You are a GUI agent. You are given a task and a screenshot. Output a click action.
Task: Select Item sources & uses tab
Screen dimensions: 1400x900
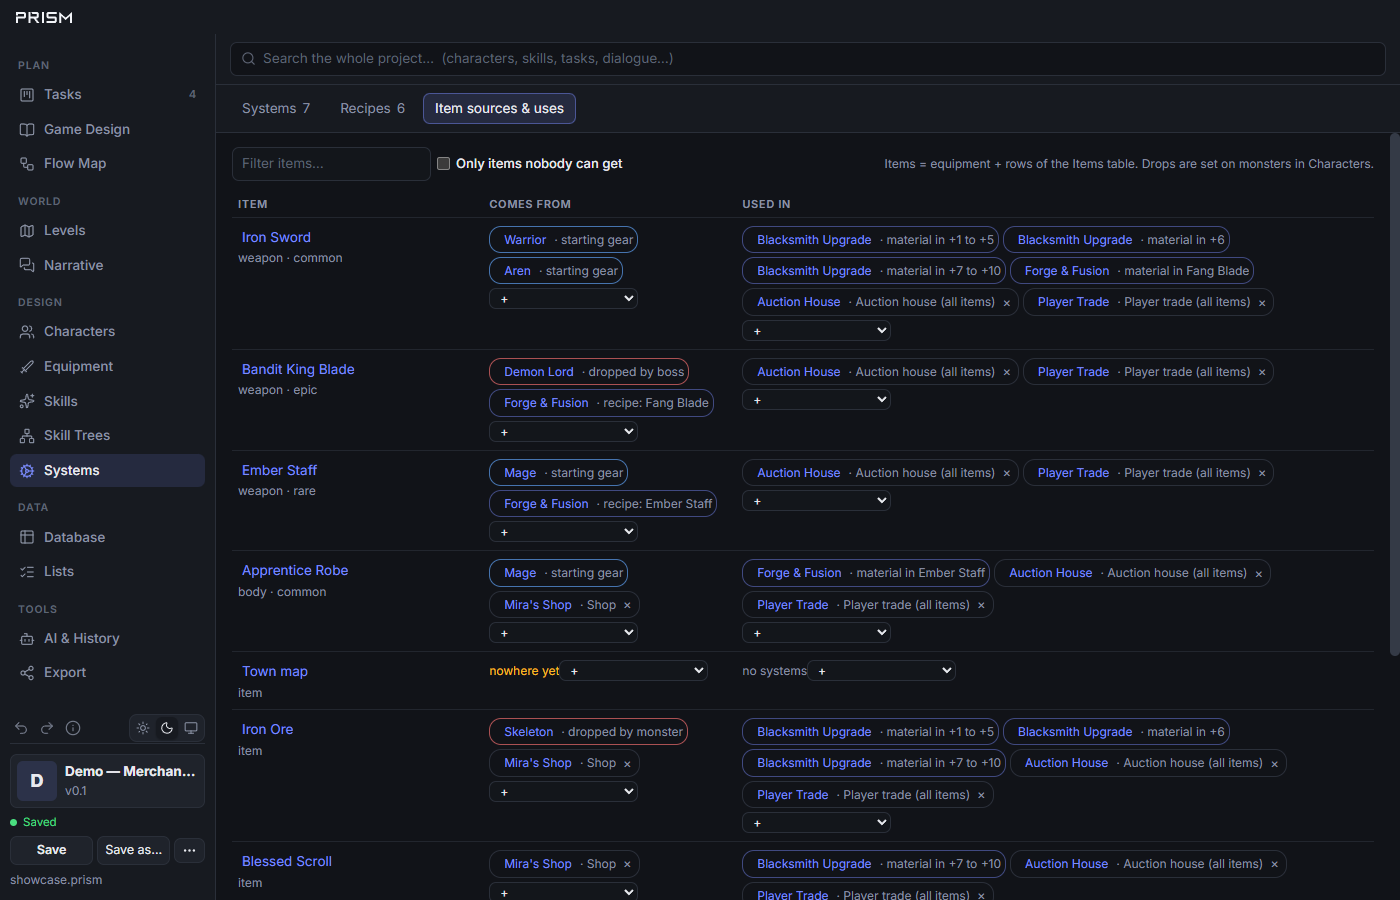tap(499, 108)
